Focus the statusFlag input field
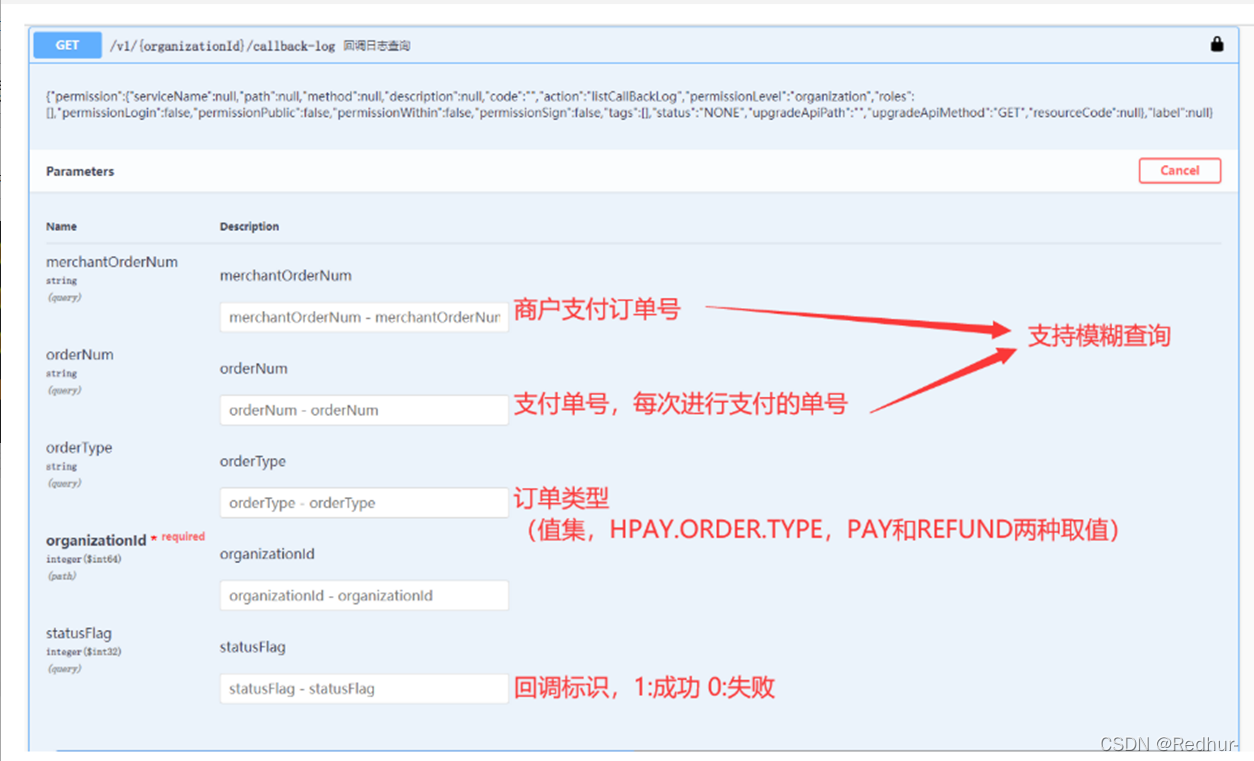Viewport: 1254px width, 761px height. coord(364,689)
